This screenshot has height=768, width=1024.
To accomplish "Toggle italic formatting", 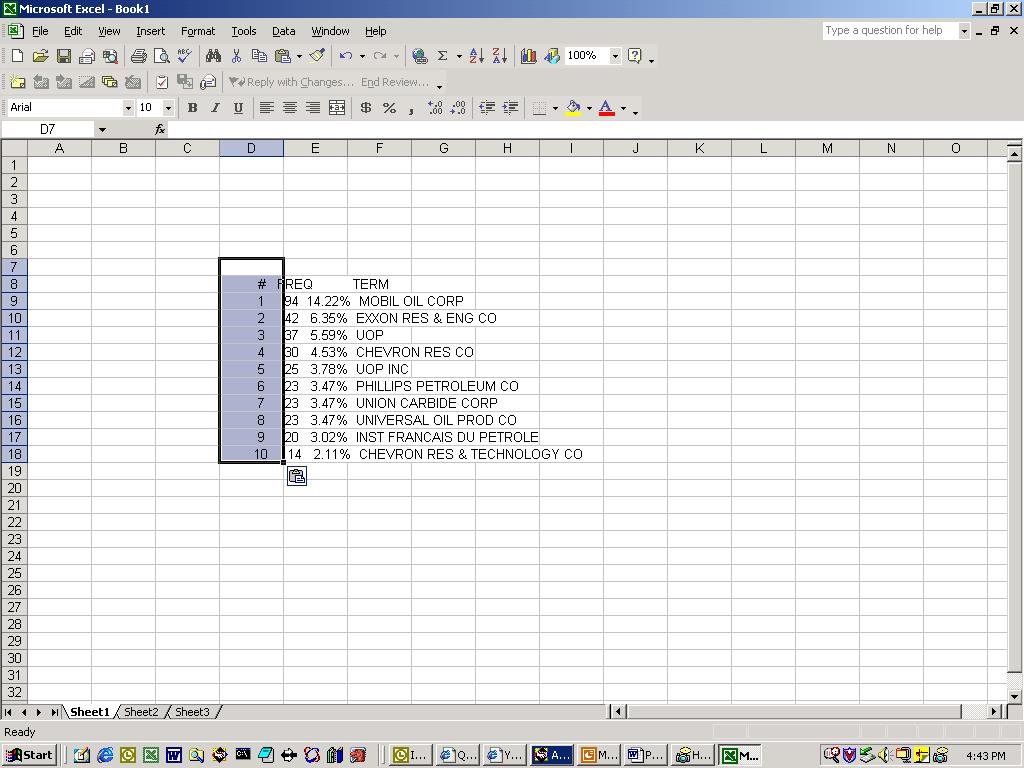I will coord(215,108).
